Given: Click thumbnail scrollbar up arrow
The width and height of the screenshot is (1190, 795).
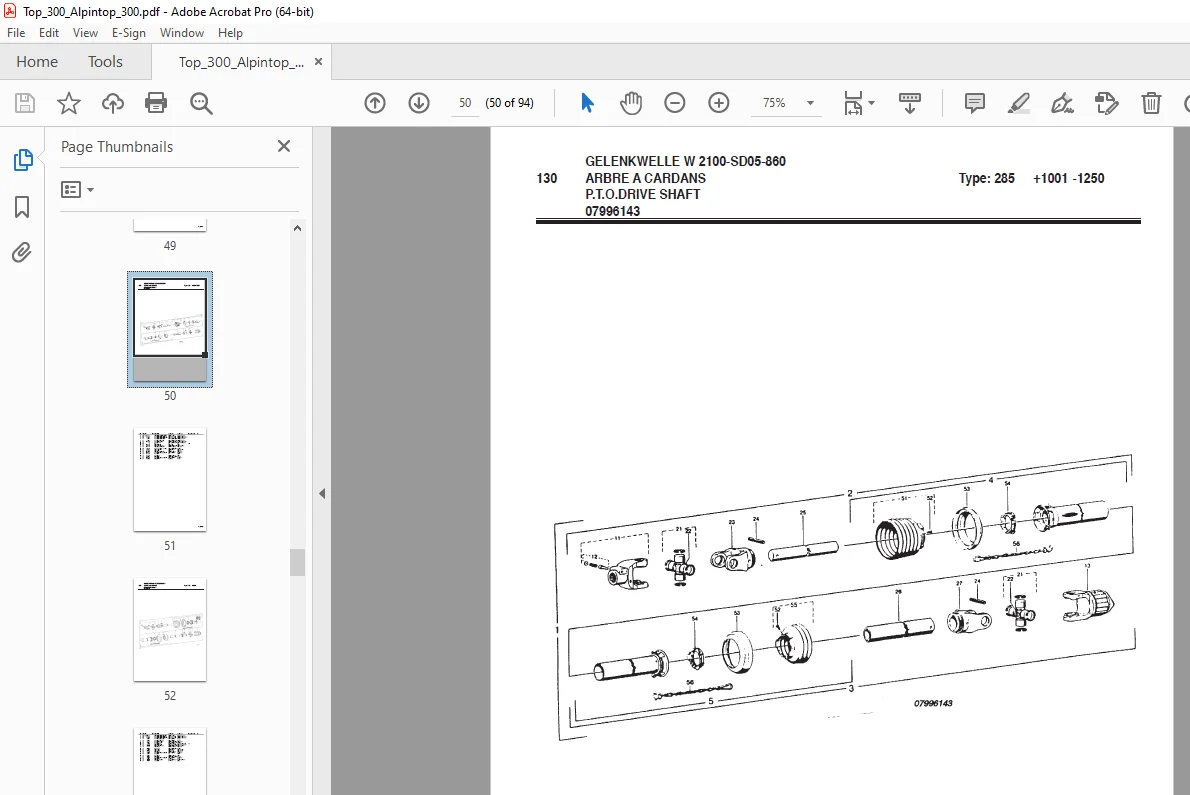Looking at the screenshot, I should pos(298,228).
